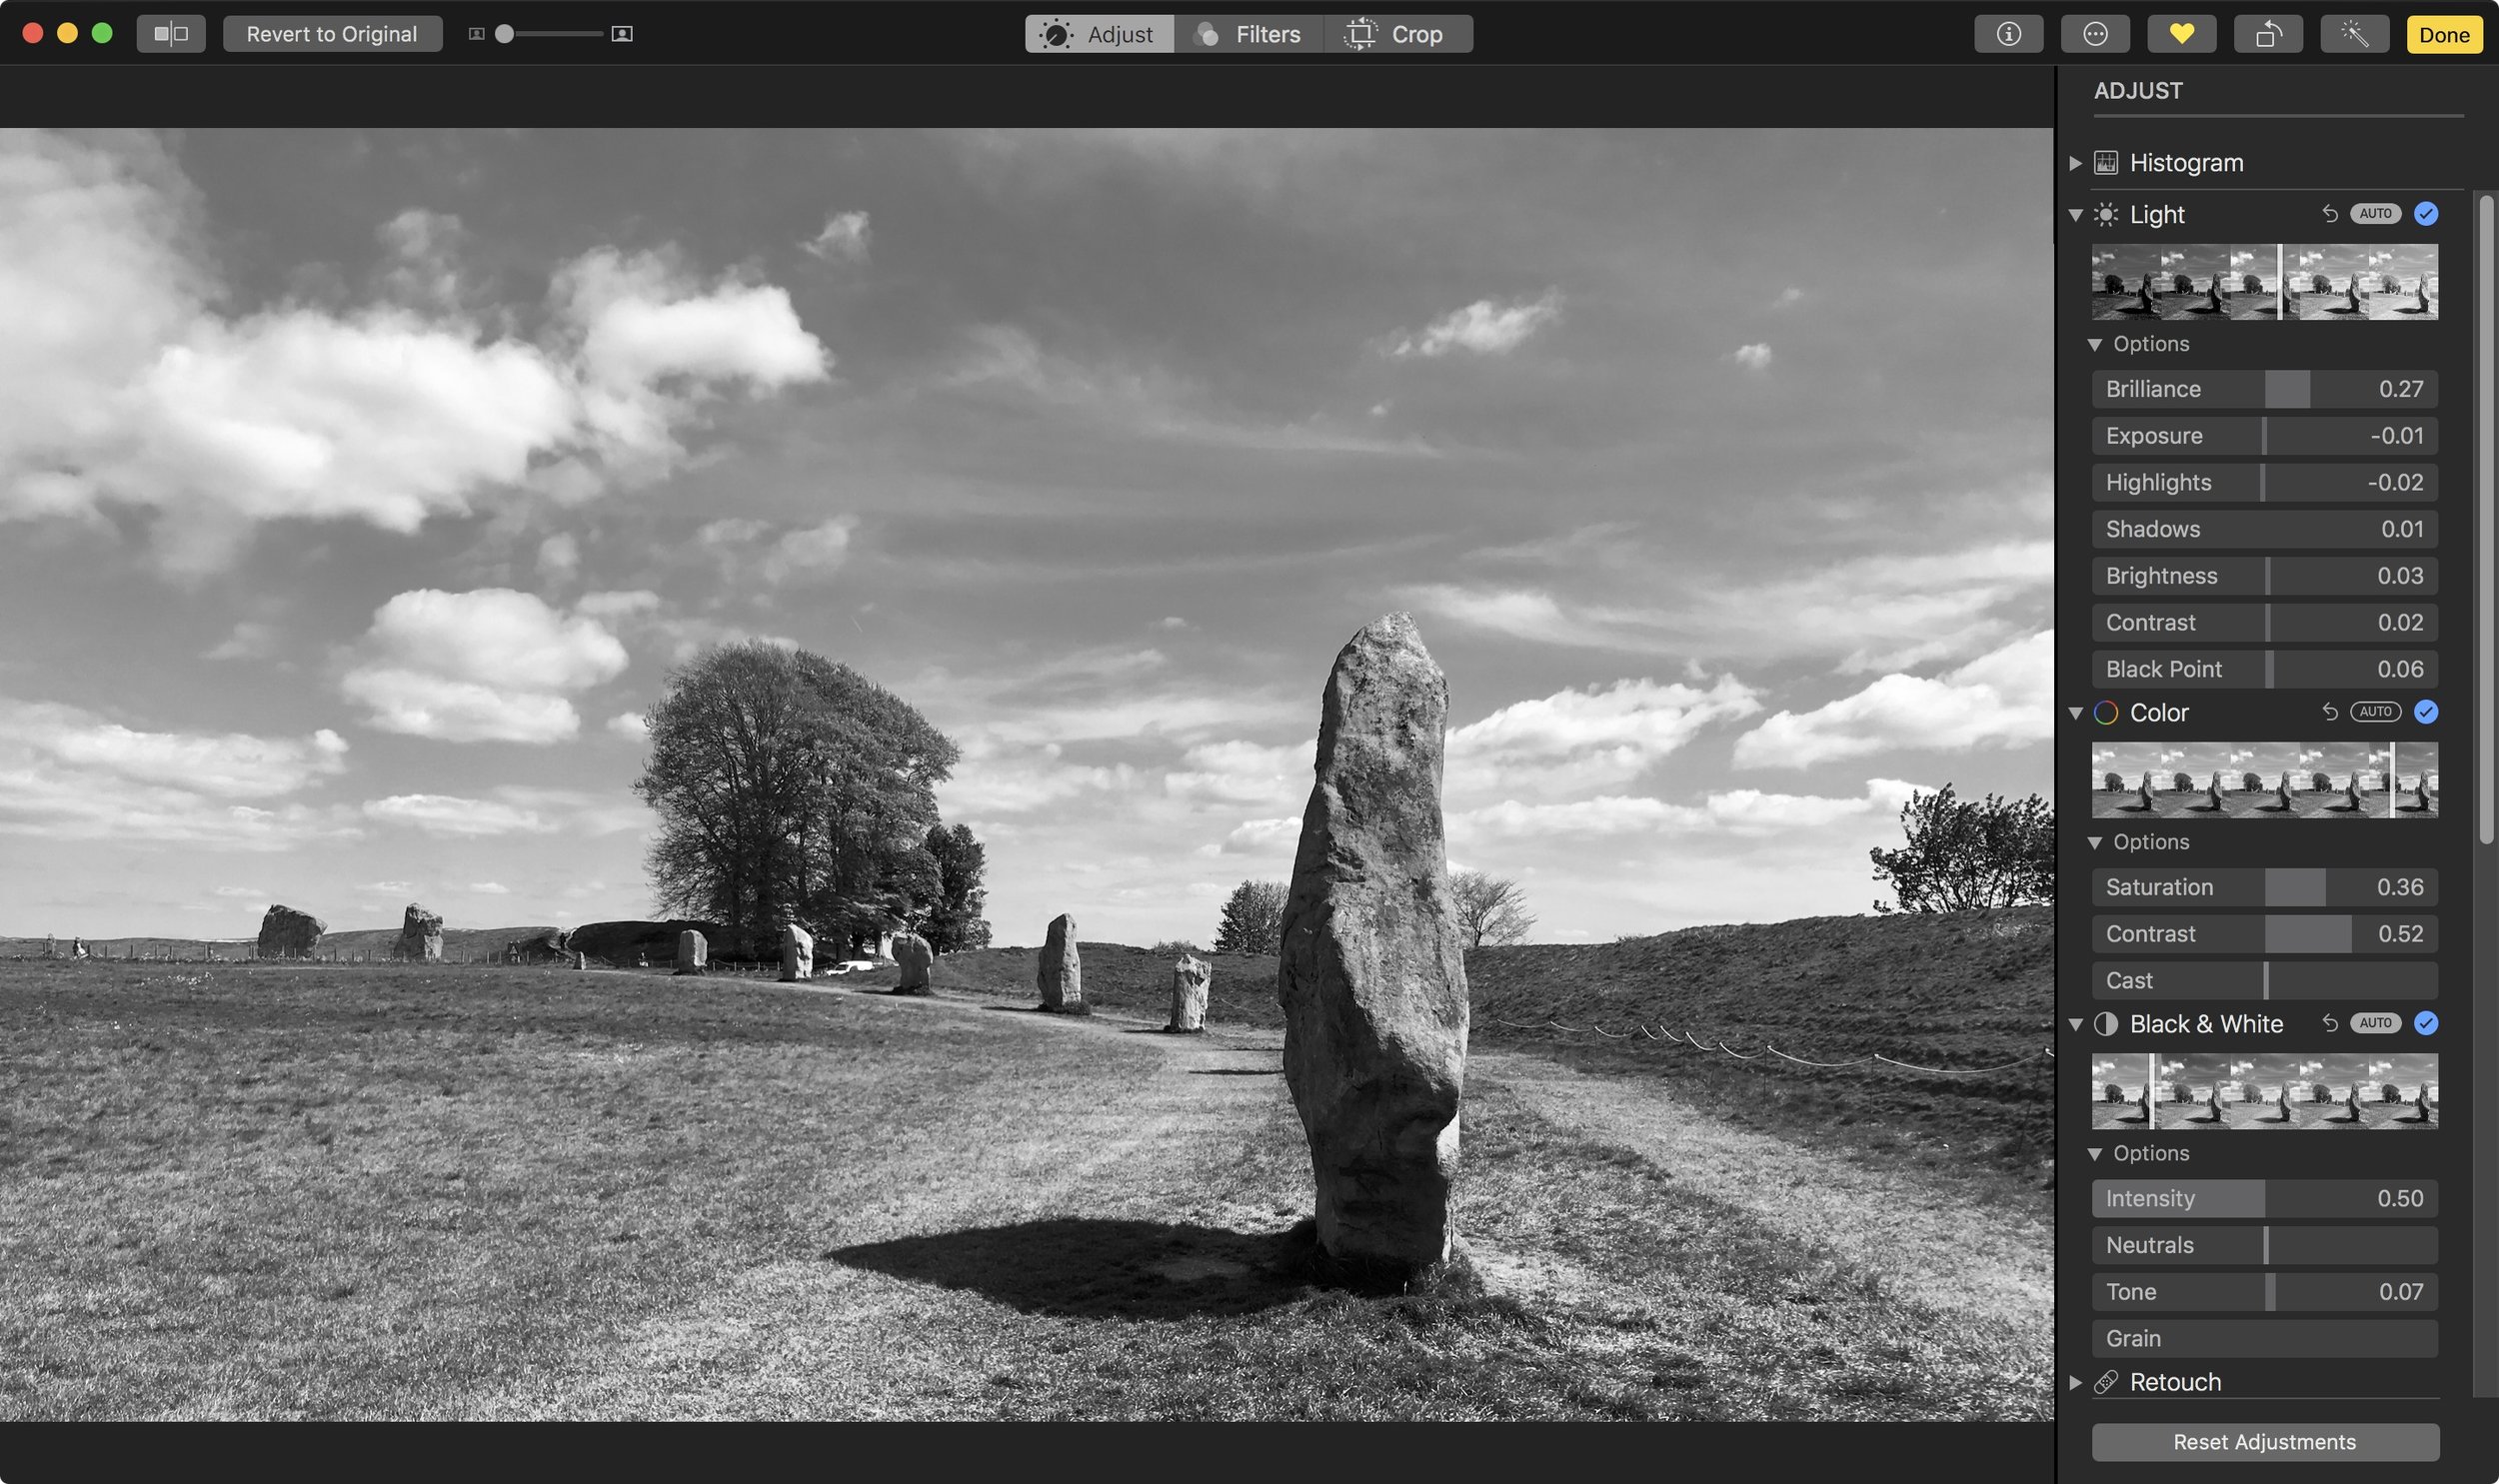Click the Black & White thumbnail strip
This screenshot has height=1484, width=2499.
click(2264, 1091)
